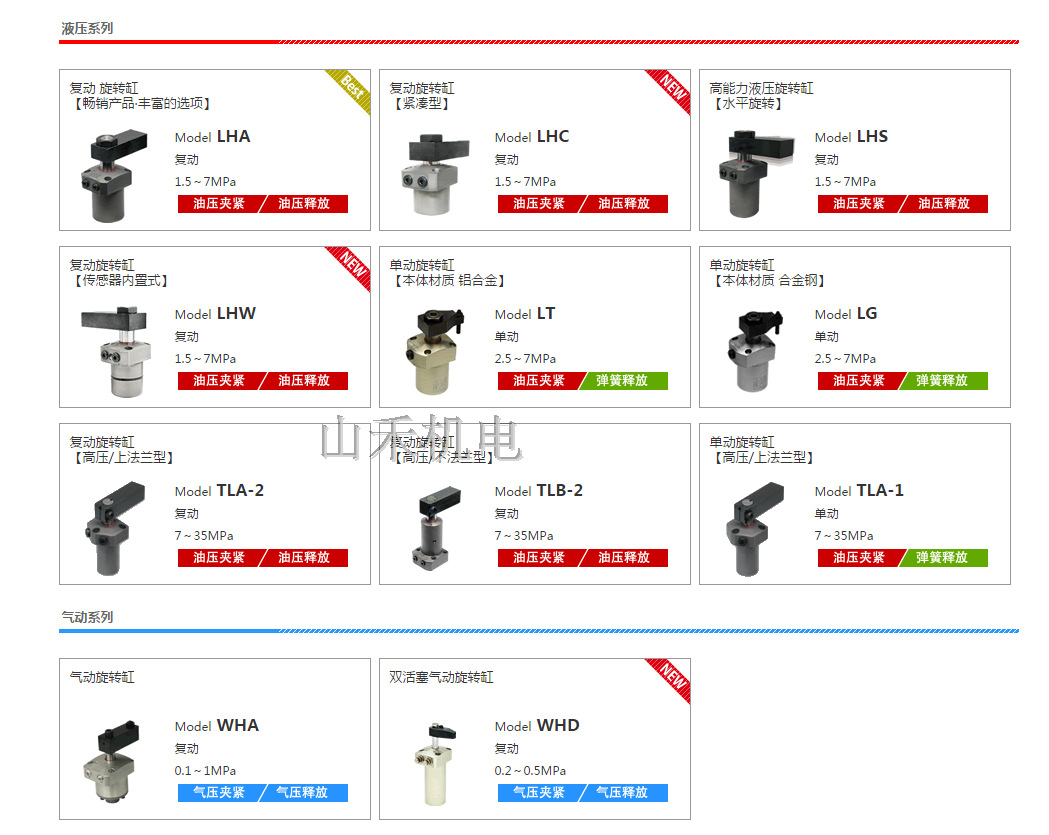Click 油压夹紧 badge under Model LHA

coord(219,203)
